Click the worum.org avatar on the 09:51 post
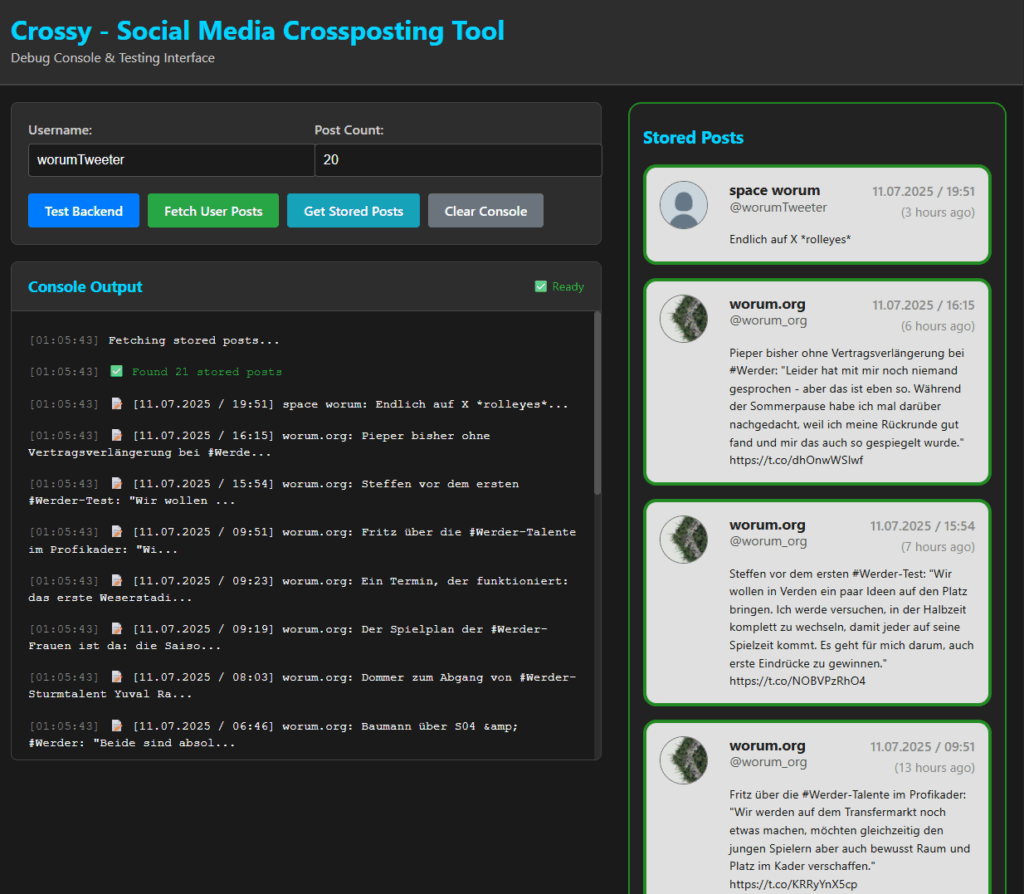1024x894 pixels. (684, 760)
